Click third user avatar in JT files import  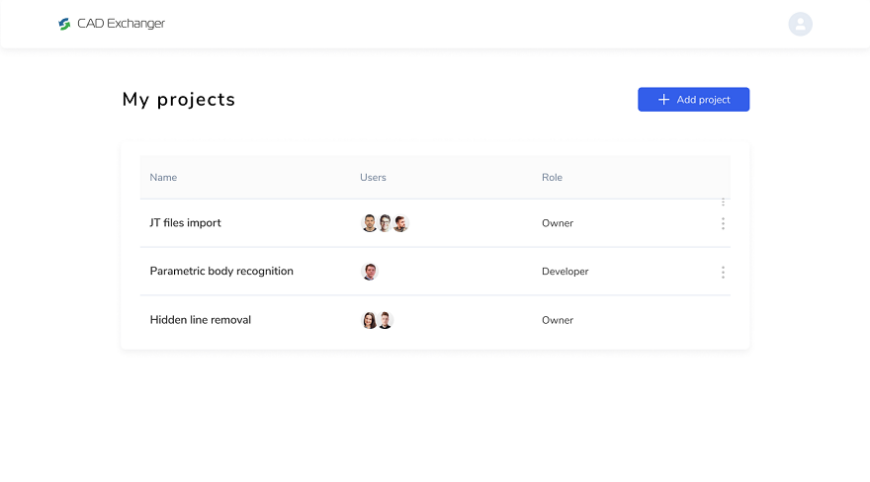(400, 223)
